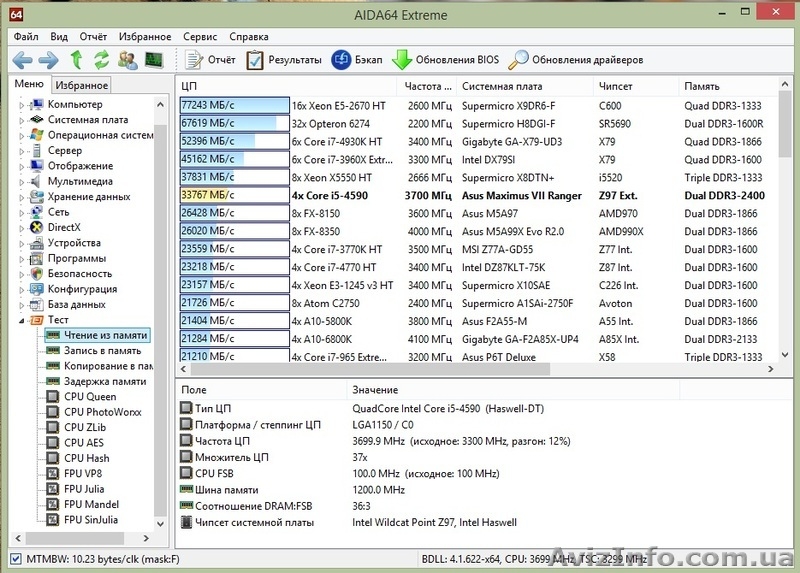
Task: Toggle the status bar MTMBW checkbox
Action: click(x=15, y=558)
